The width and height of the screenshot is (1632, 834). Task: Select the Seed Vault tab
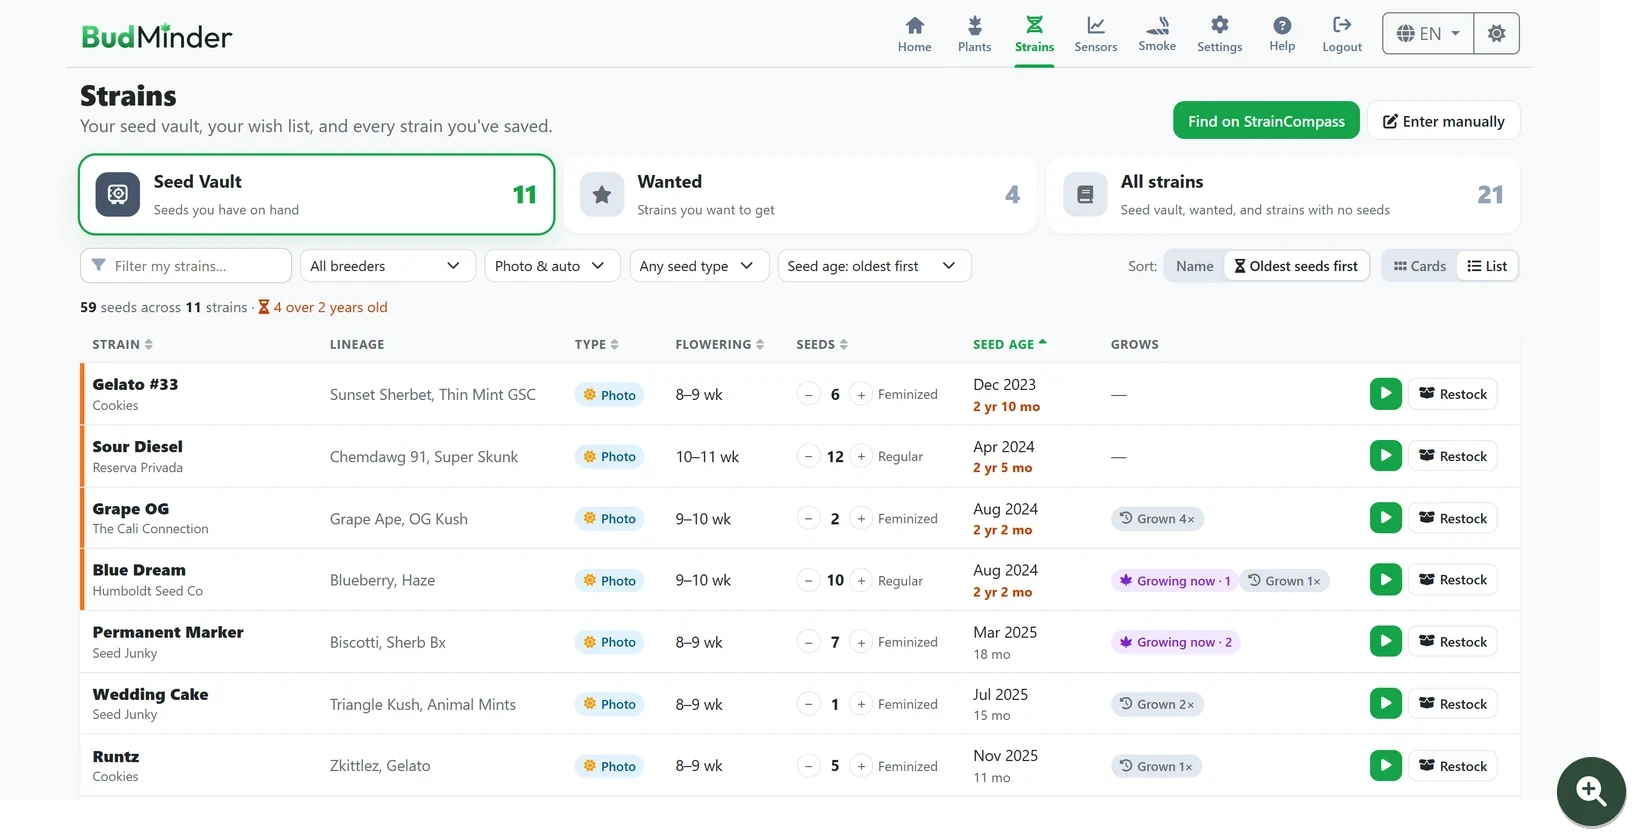click(316, 194)
